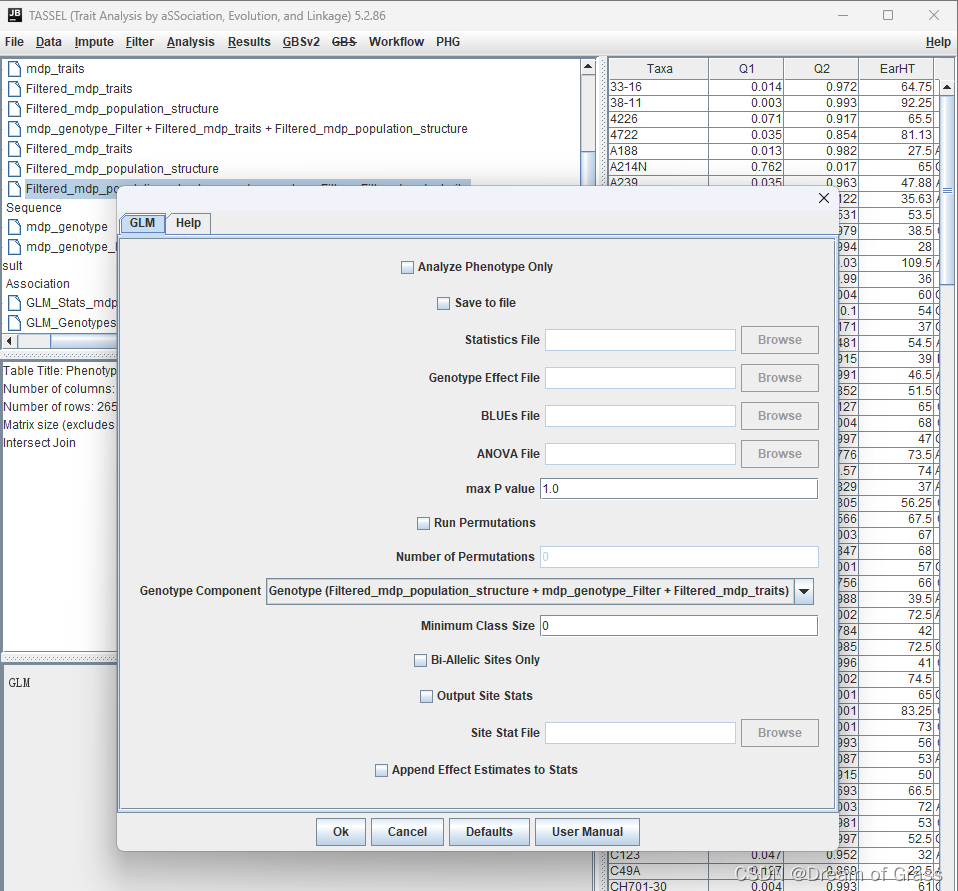Click the file icon beside GLM_Stats_mdp

[15, 303]
